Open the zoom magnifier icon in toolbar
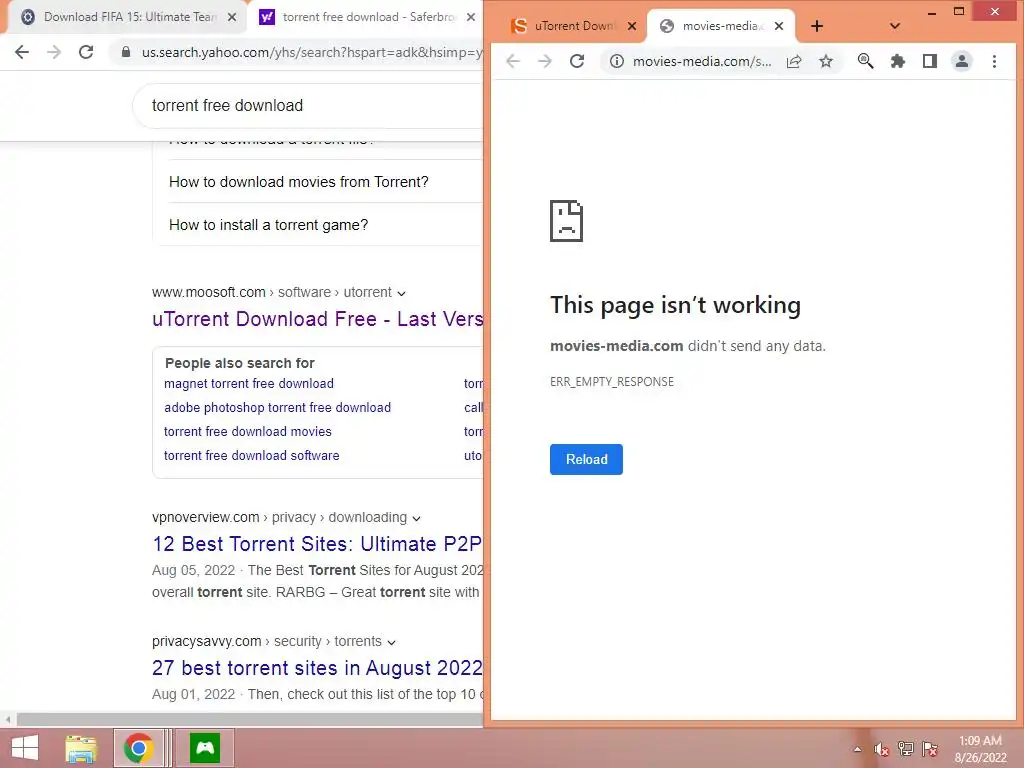The height and width of the screenshot is (768, 1024). (865, 61)
